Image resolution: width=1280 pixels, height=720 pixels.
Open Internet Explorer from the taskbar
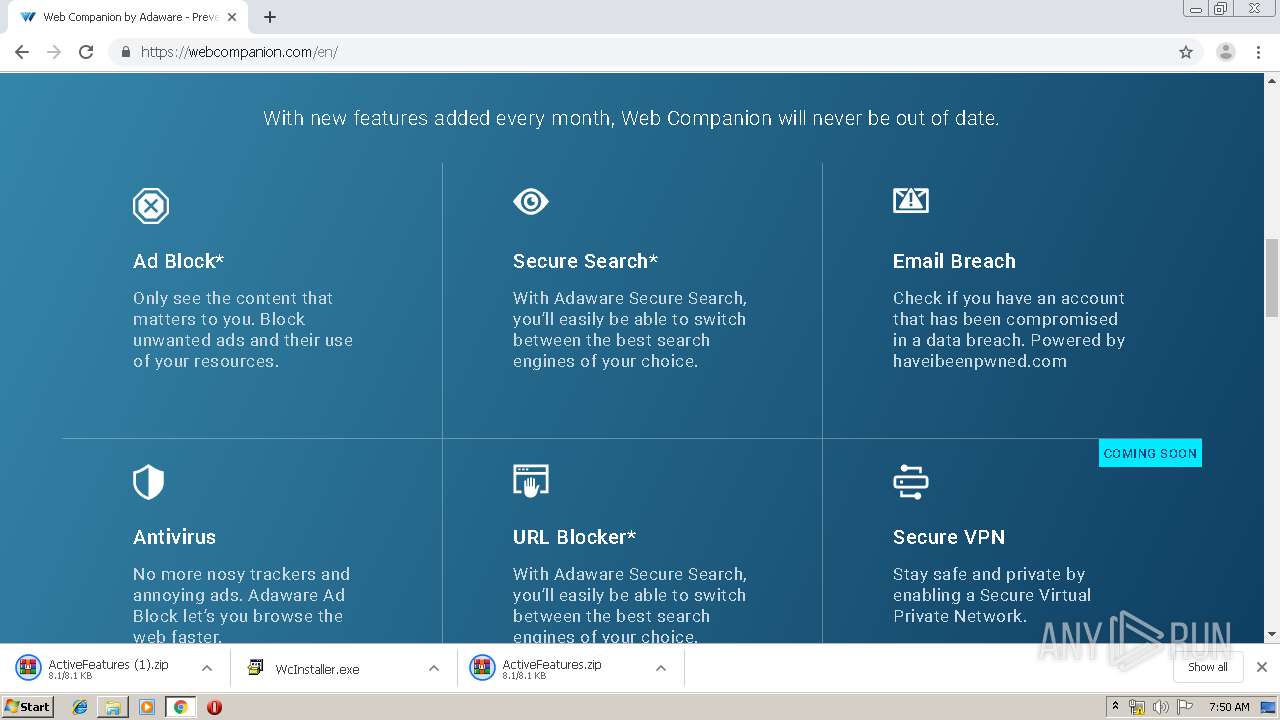[x=80, y=707]
